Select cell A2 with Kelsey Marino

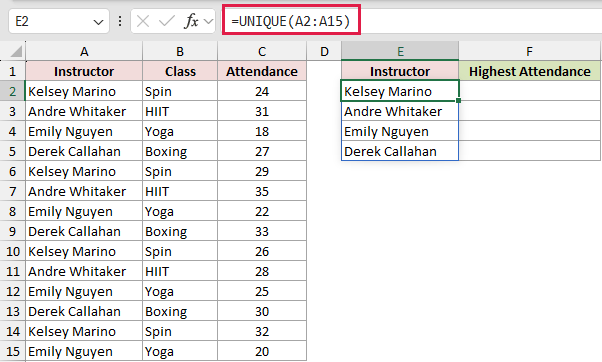(x=84, y=91)
